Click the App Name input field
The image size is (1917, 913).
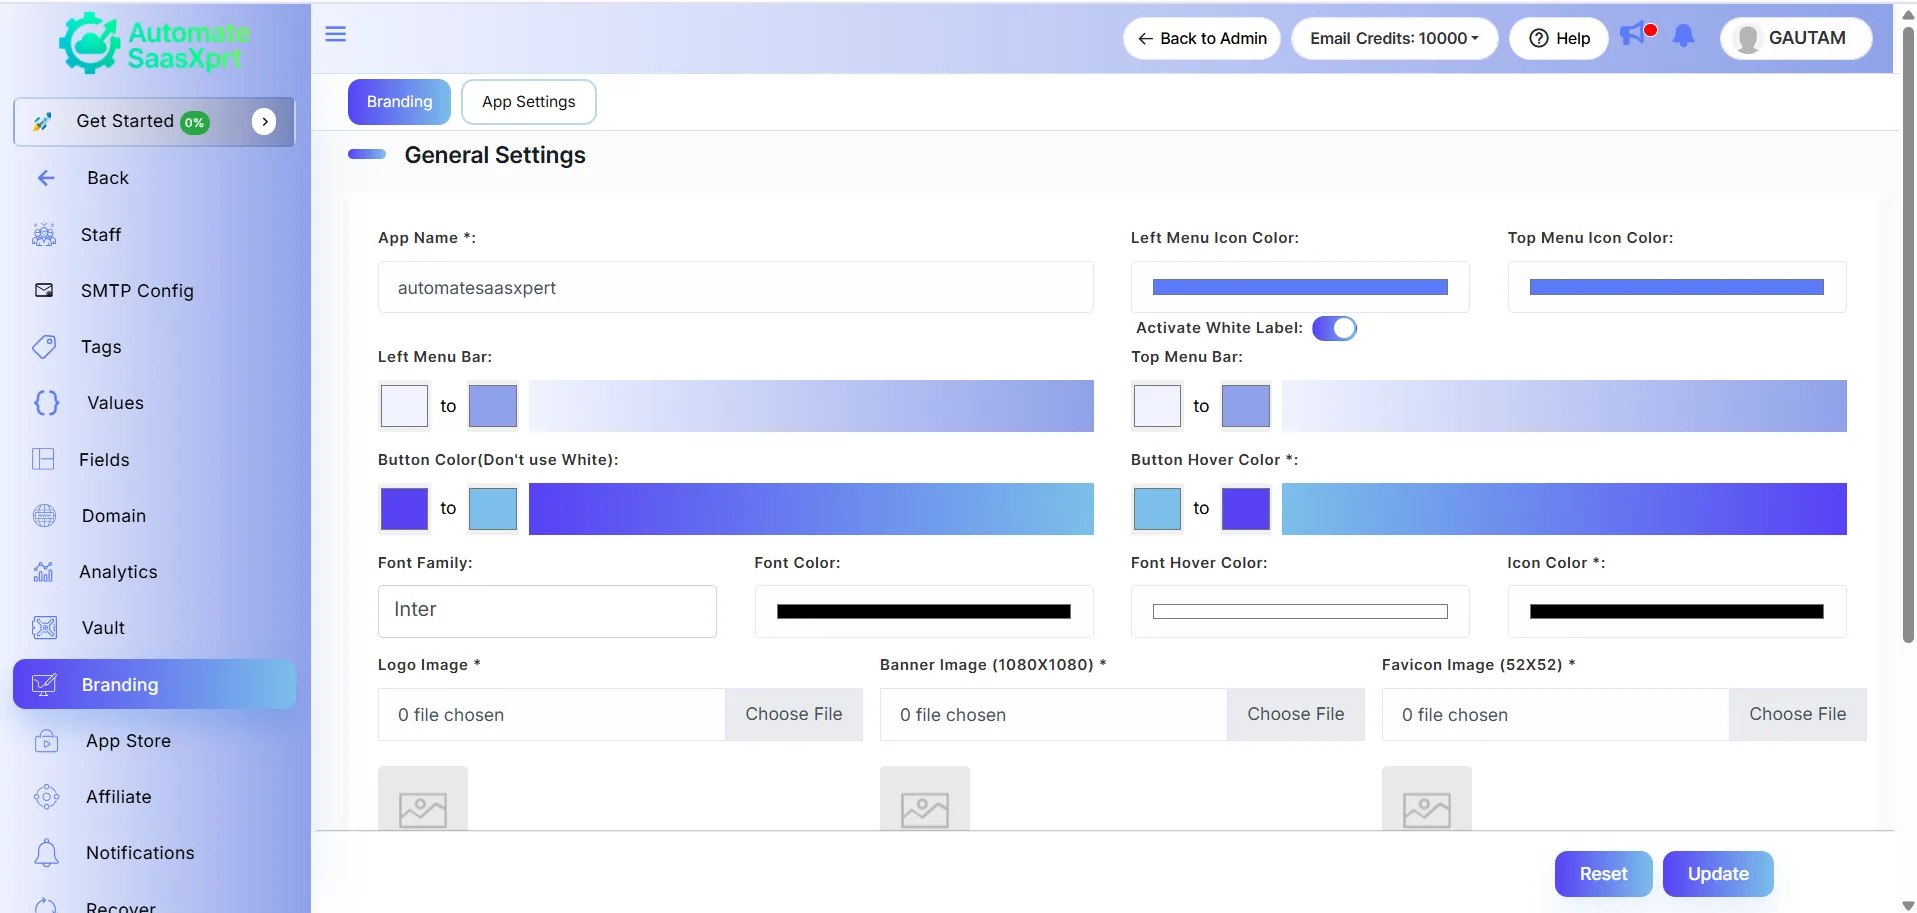736,288
